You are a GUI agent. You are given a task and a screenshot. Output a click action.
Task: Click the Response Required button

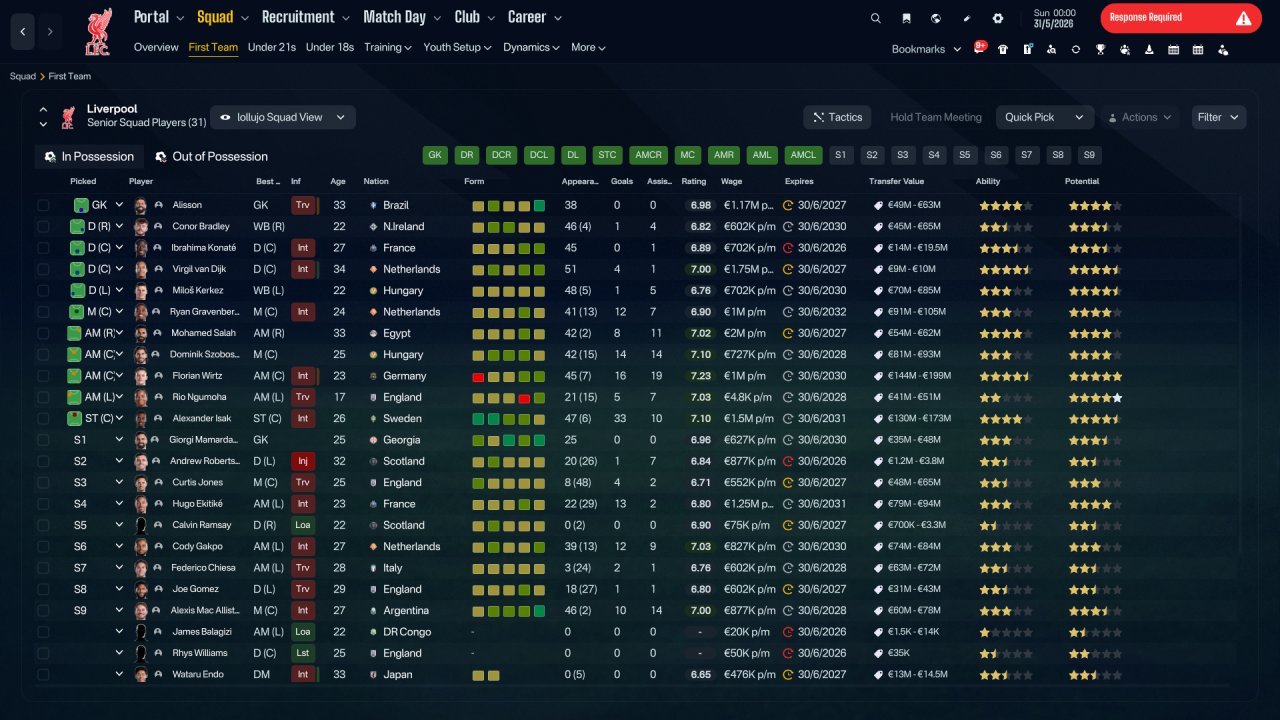tap(1181, 18)
